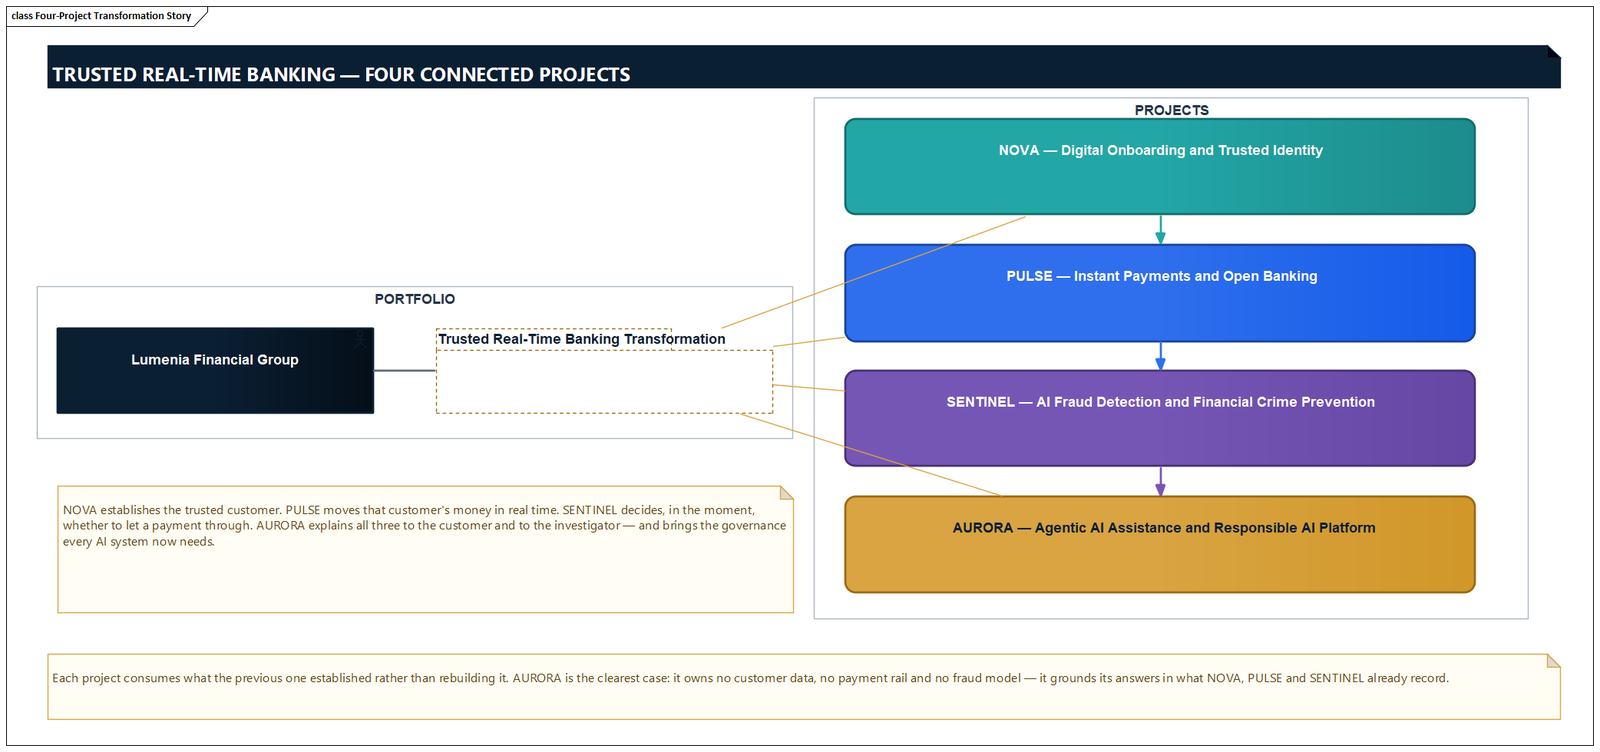Image resolution: width=1600 pixels, height=752 pixels.
Task: Click the 'class Four-Project Transformation Story' frame label
Action: click(x=101, y=16)
